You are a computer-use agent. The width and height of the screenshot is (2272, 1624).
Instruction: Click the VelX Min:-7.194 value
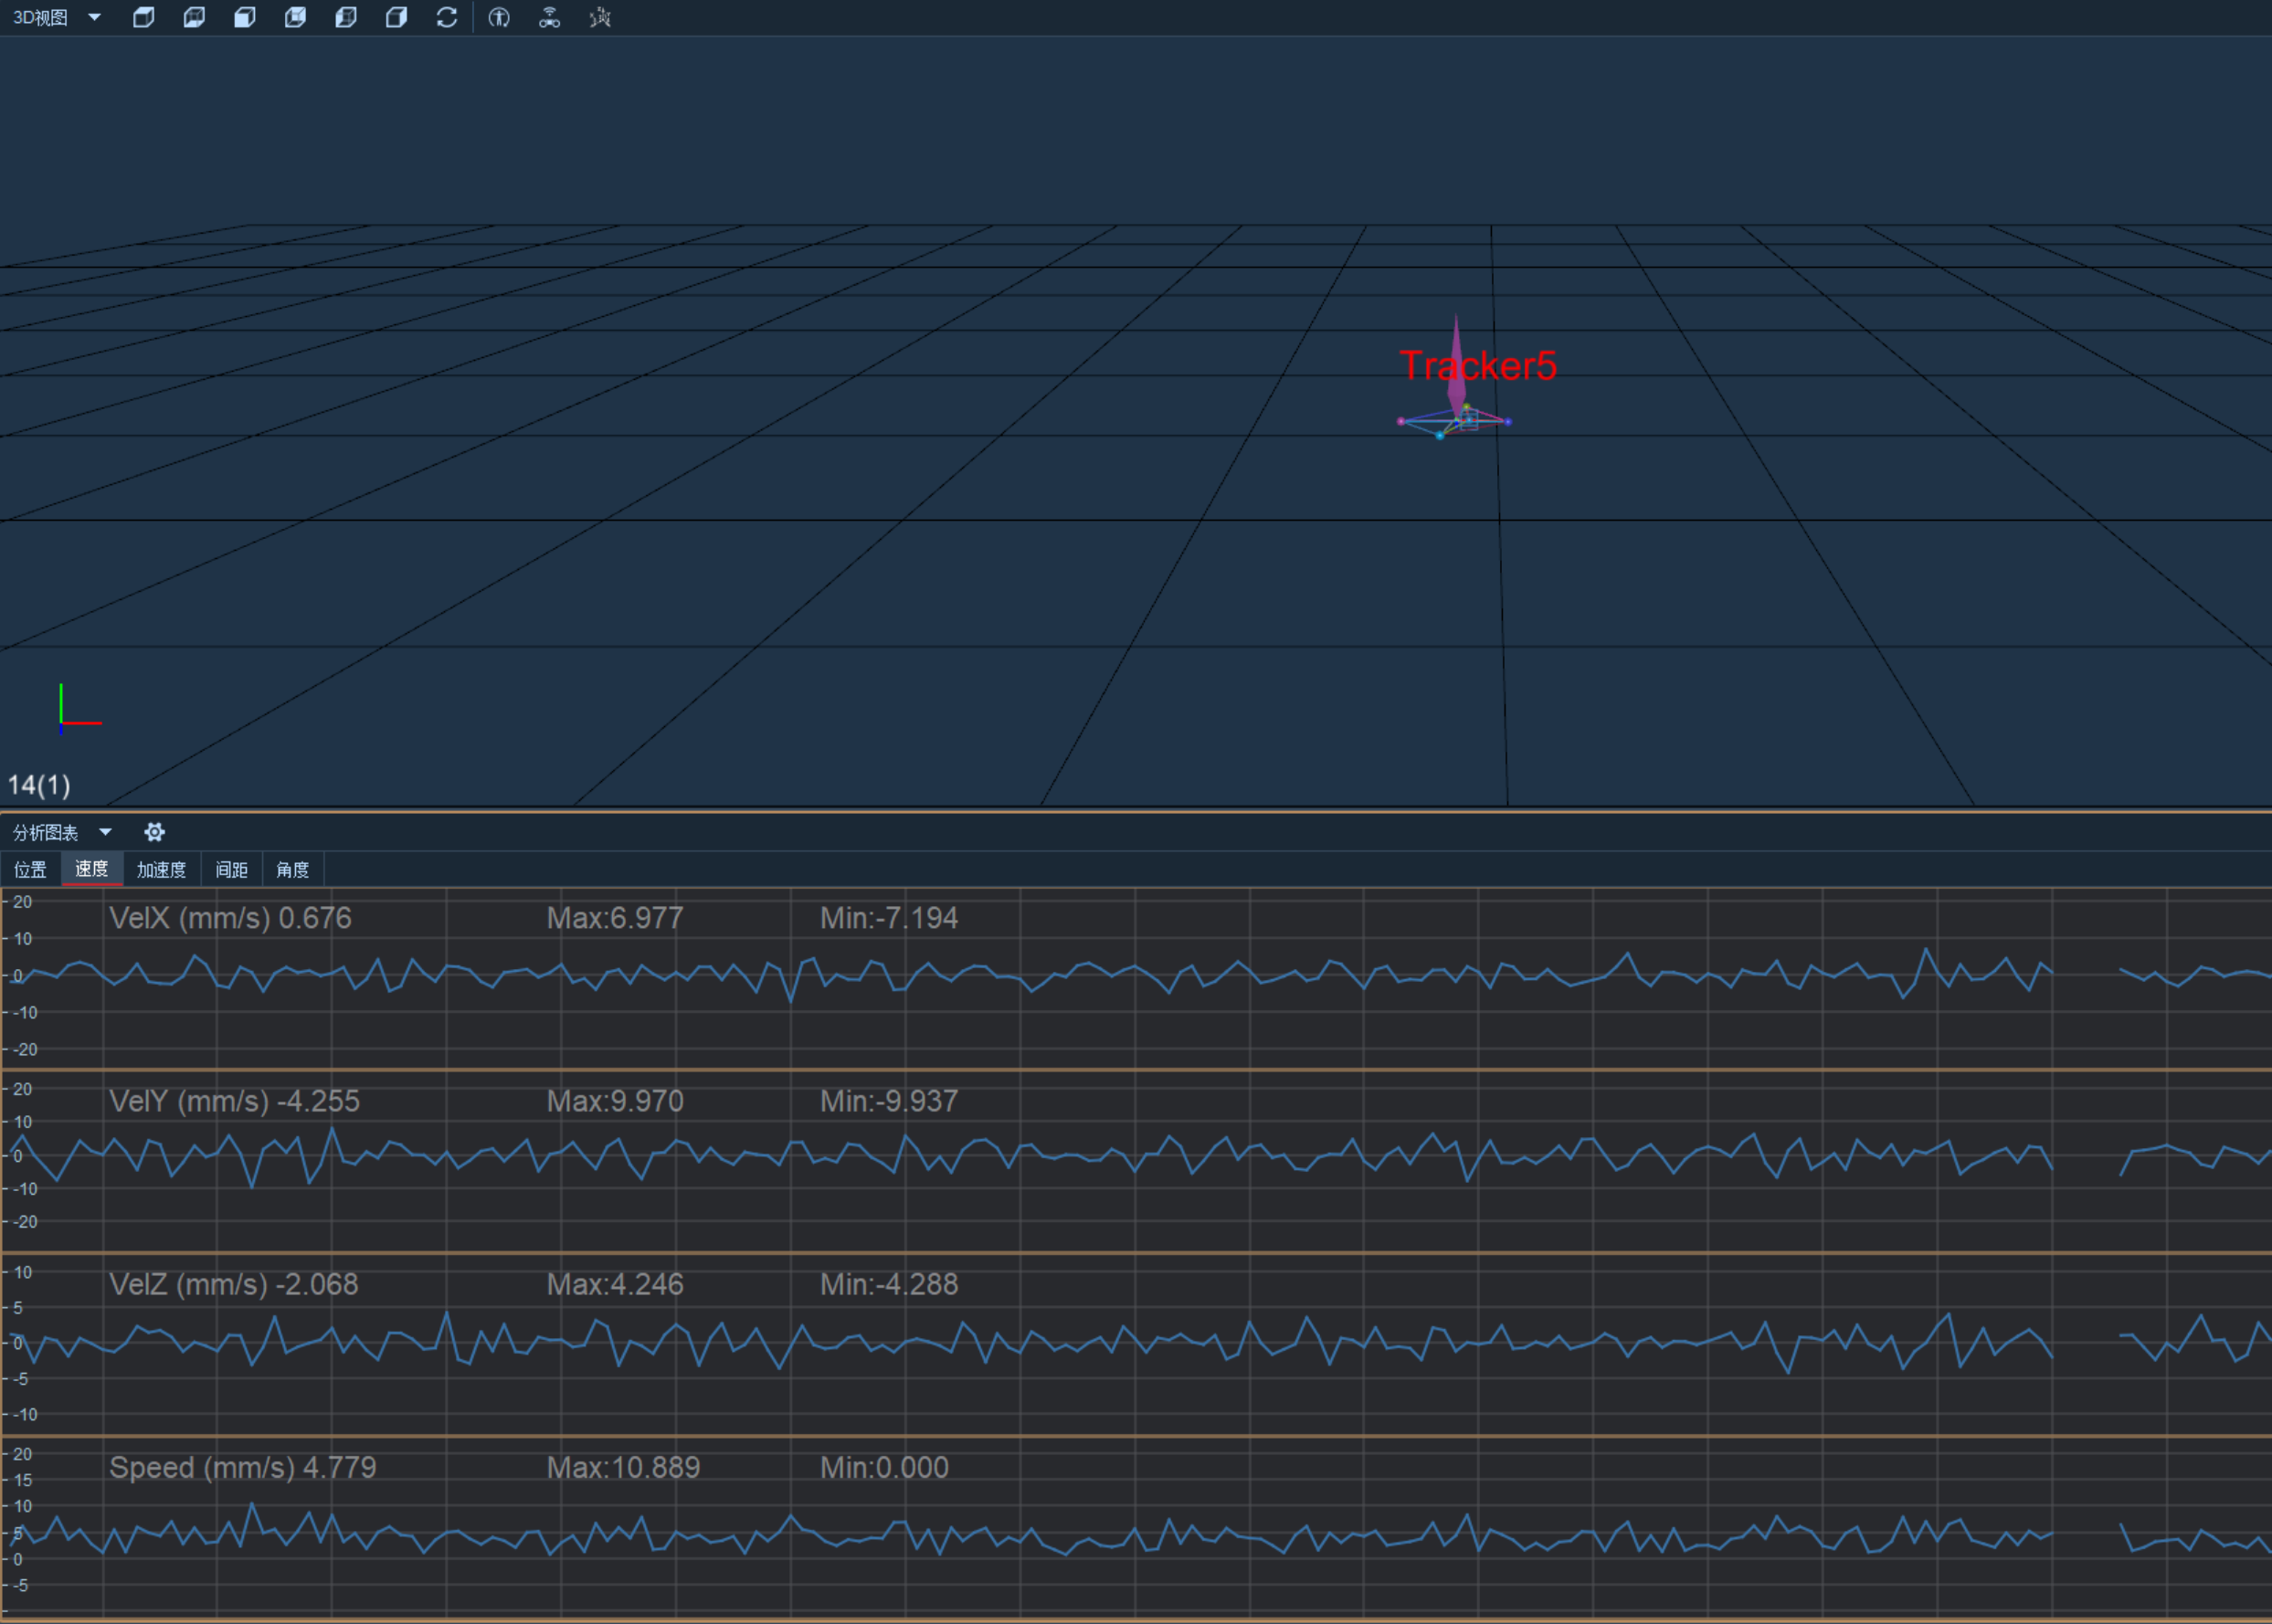889,918
